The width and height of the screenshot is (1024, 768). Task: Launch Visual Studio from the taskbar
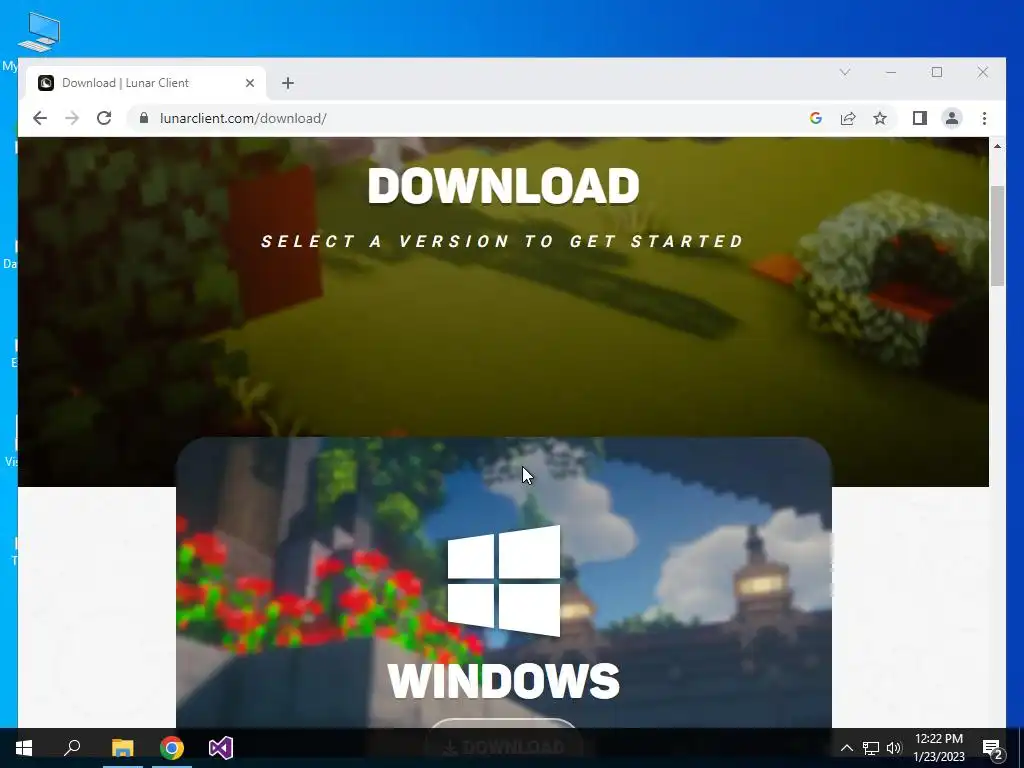click(x=221, y=748)
